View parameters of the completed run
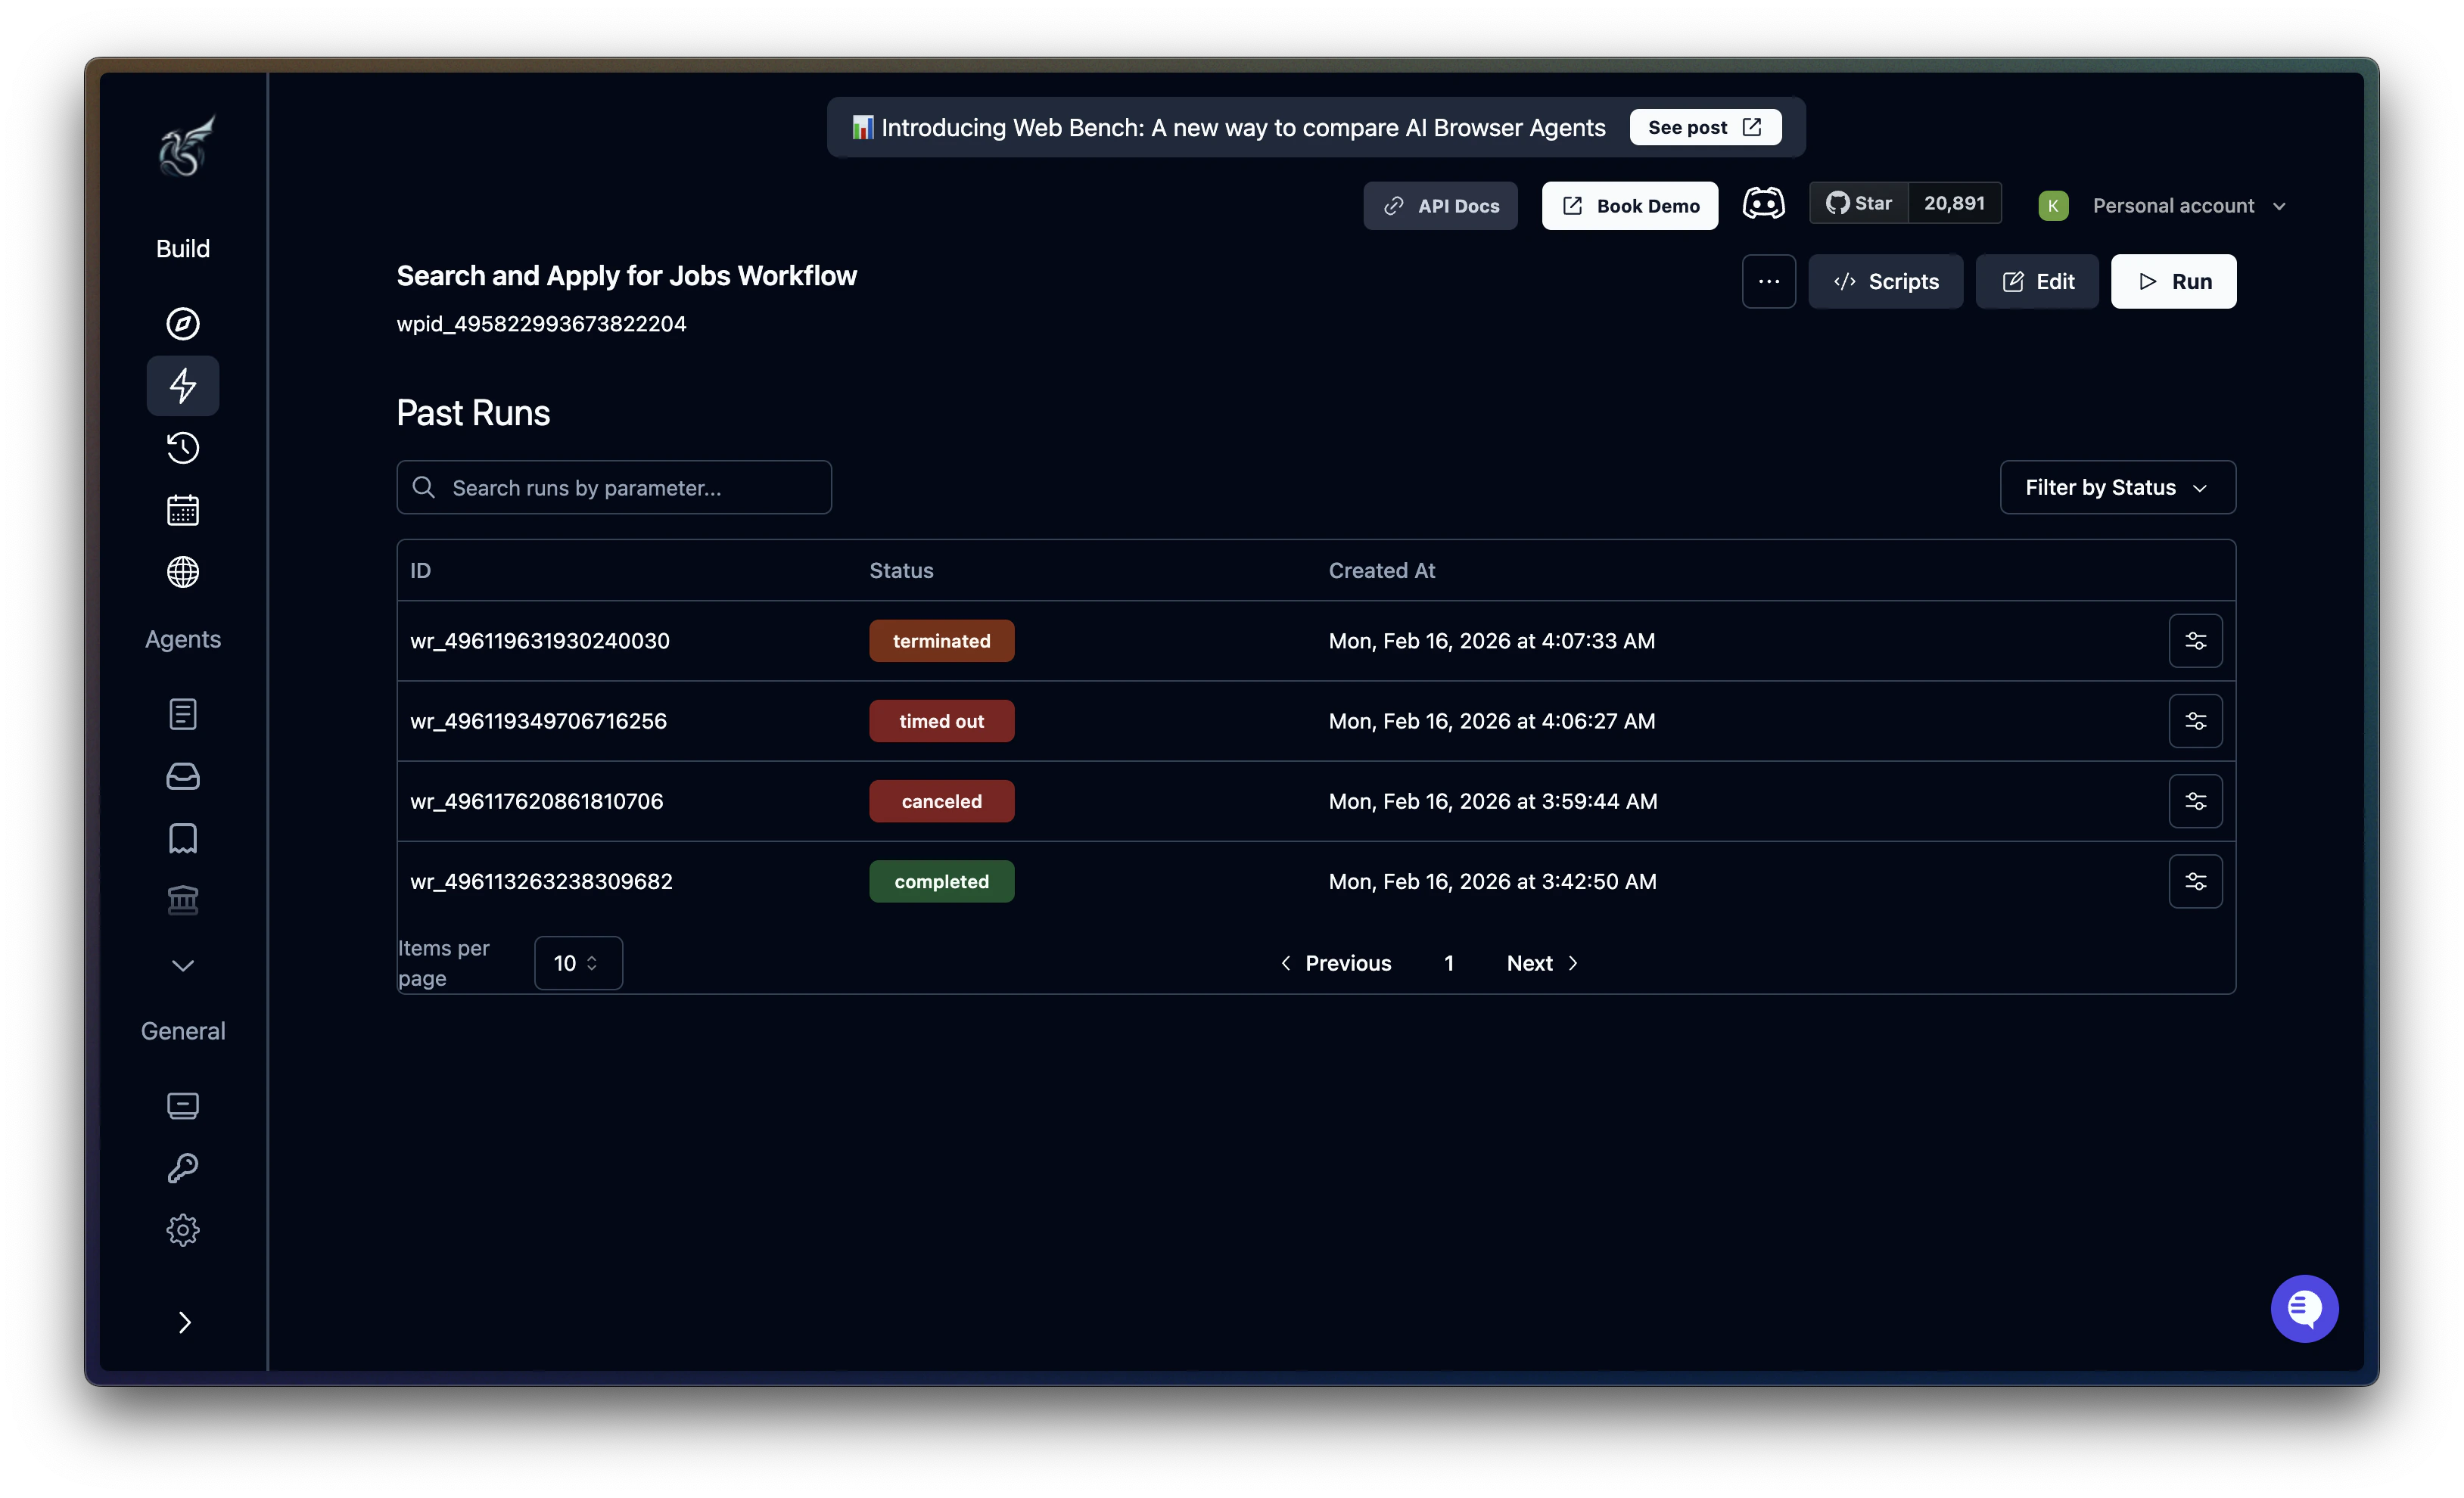The height and width of the screenshot is (1498, 2464). tap(2196, 881)
